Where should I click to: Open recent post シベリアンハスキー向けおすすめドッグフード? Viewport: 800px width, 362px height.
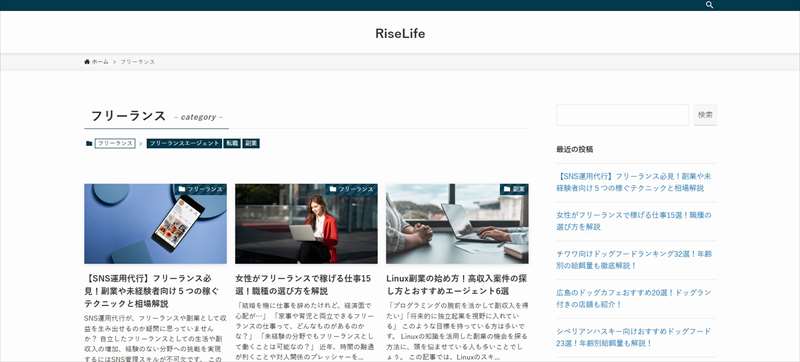[x=633, y=337]
